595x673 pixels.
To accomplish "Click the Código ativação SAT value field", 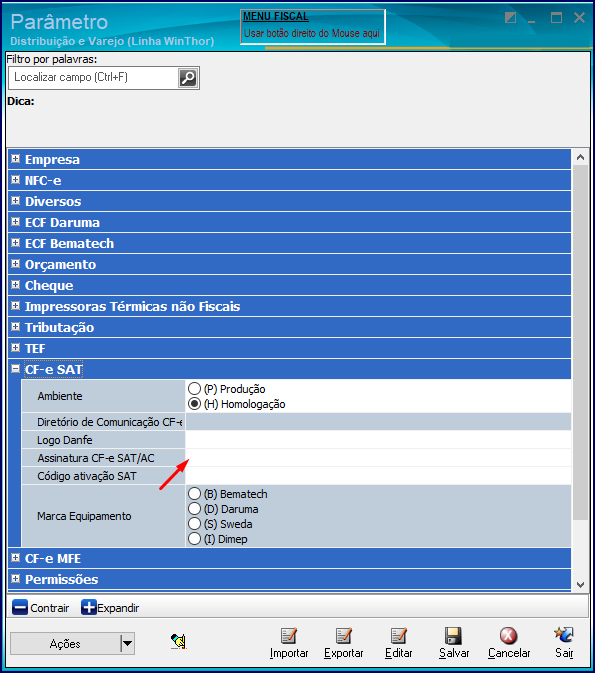I will pyautogui.click(x=378, y=476).
